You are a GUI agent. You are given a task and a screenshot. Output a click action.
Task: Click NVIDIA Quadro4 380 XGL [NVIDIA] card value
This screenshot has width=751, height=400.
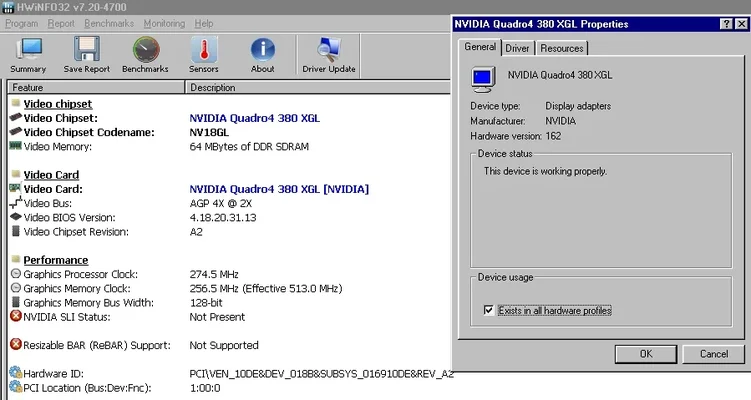click(x=279, y=189)
